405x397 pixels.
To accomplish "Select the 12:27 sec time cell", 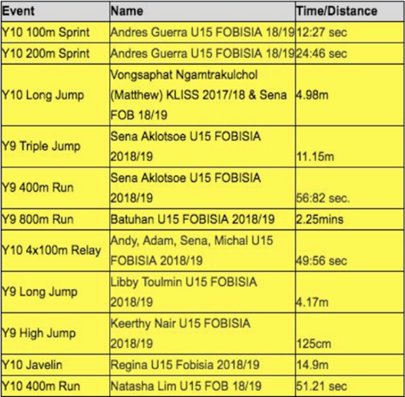I will tap(349, 32).
